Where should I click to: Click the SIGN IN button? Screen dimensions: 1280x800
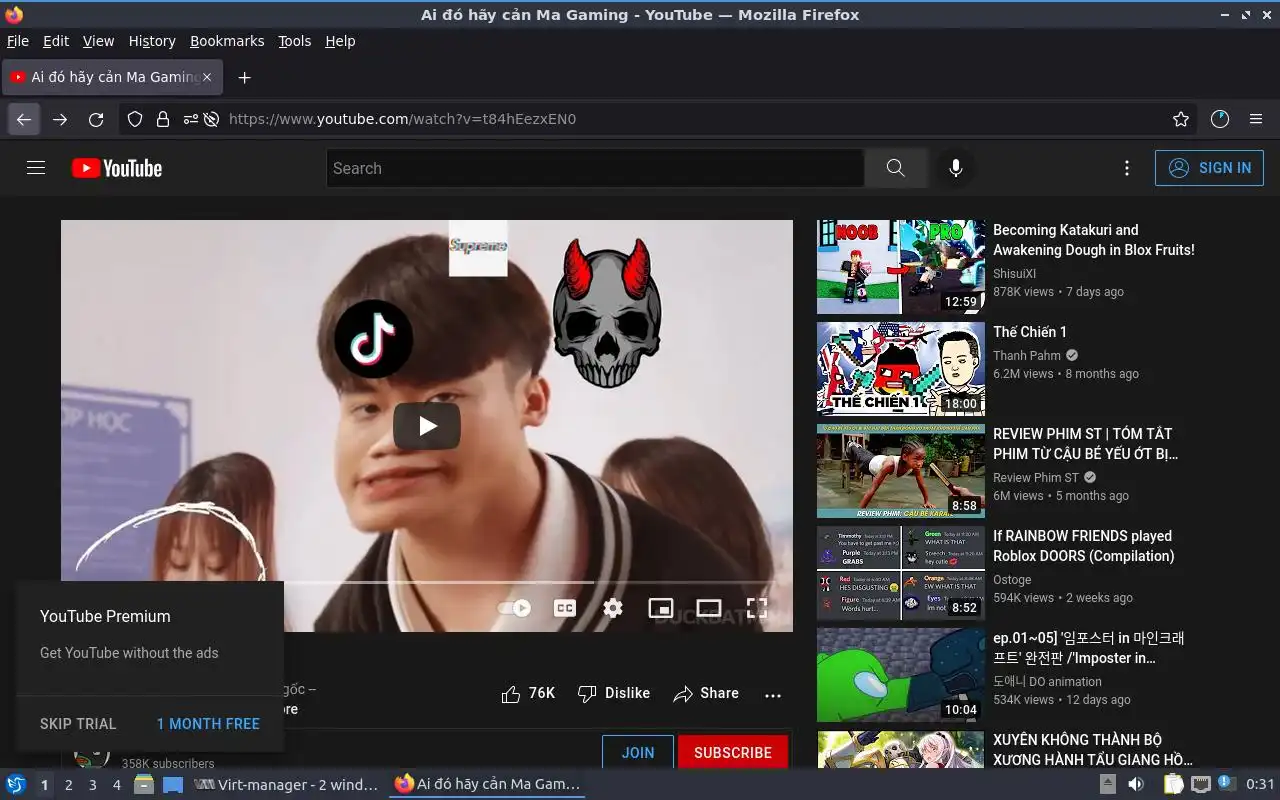(x=1209, y=168)
